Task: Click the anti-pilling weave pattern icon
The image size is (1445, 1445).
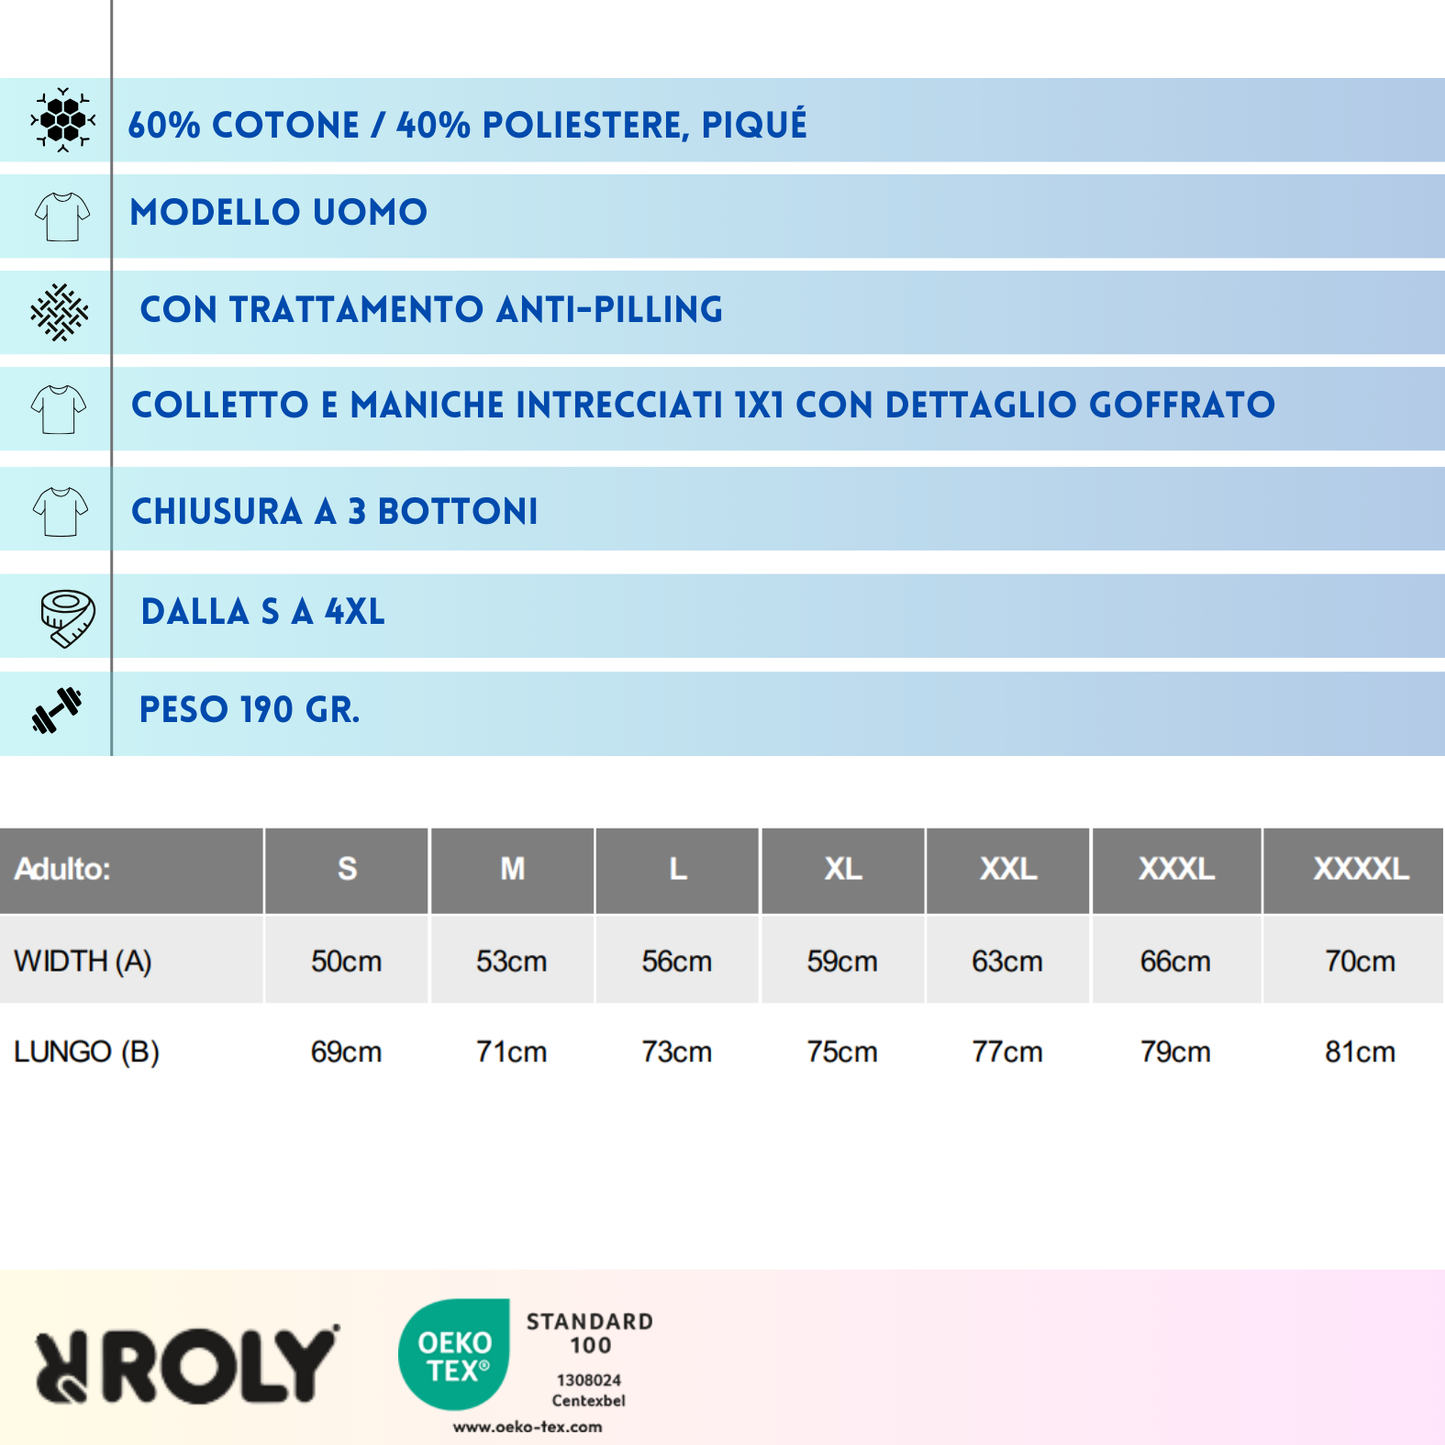Action: (60, 312)
